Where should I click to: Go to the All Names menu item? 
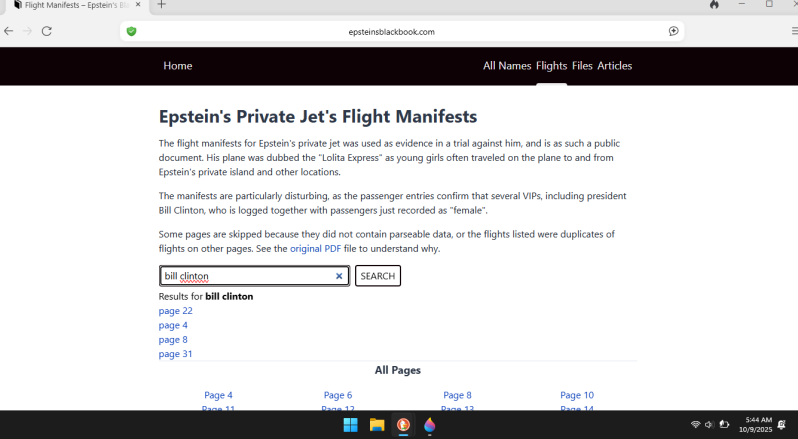(x=507, y=66)
